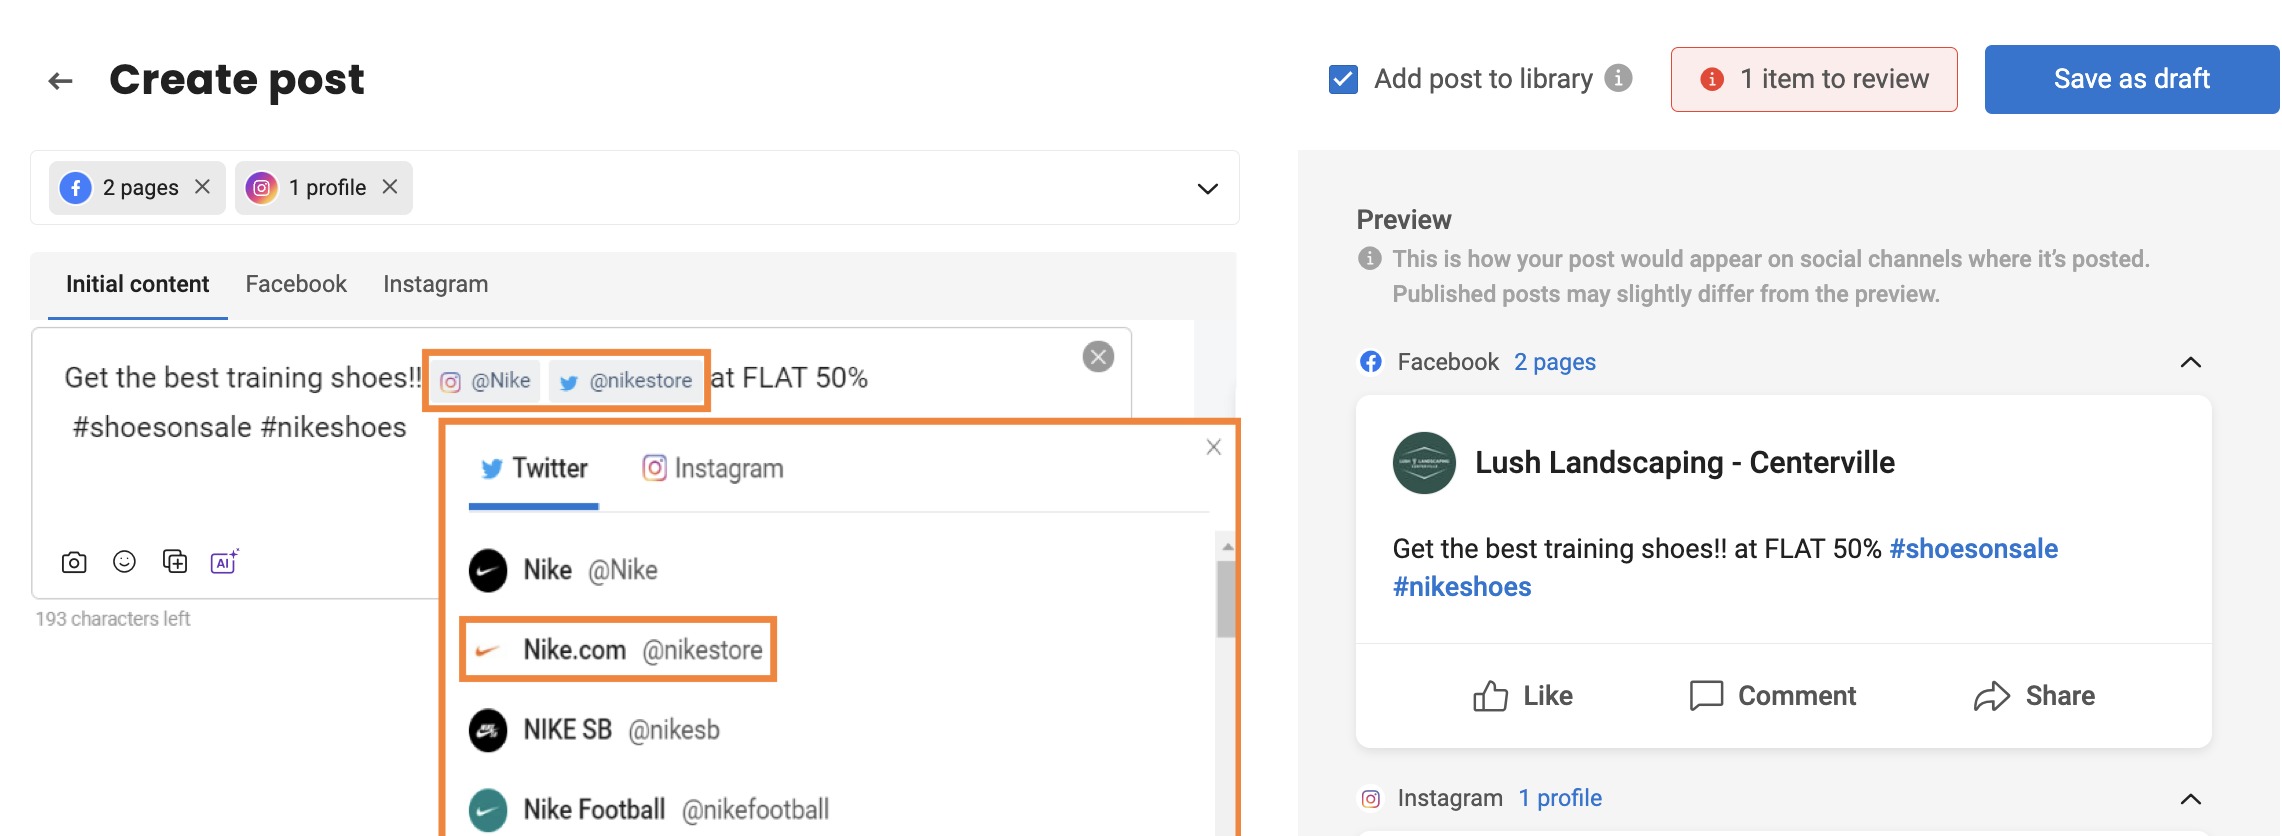2282x836 pixels.
Task: Click the add content icon in composer toolbar
Action: (x=175, y=562)
